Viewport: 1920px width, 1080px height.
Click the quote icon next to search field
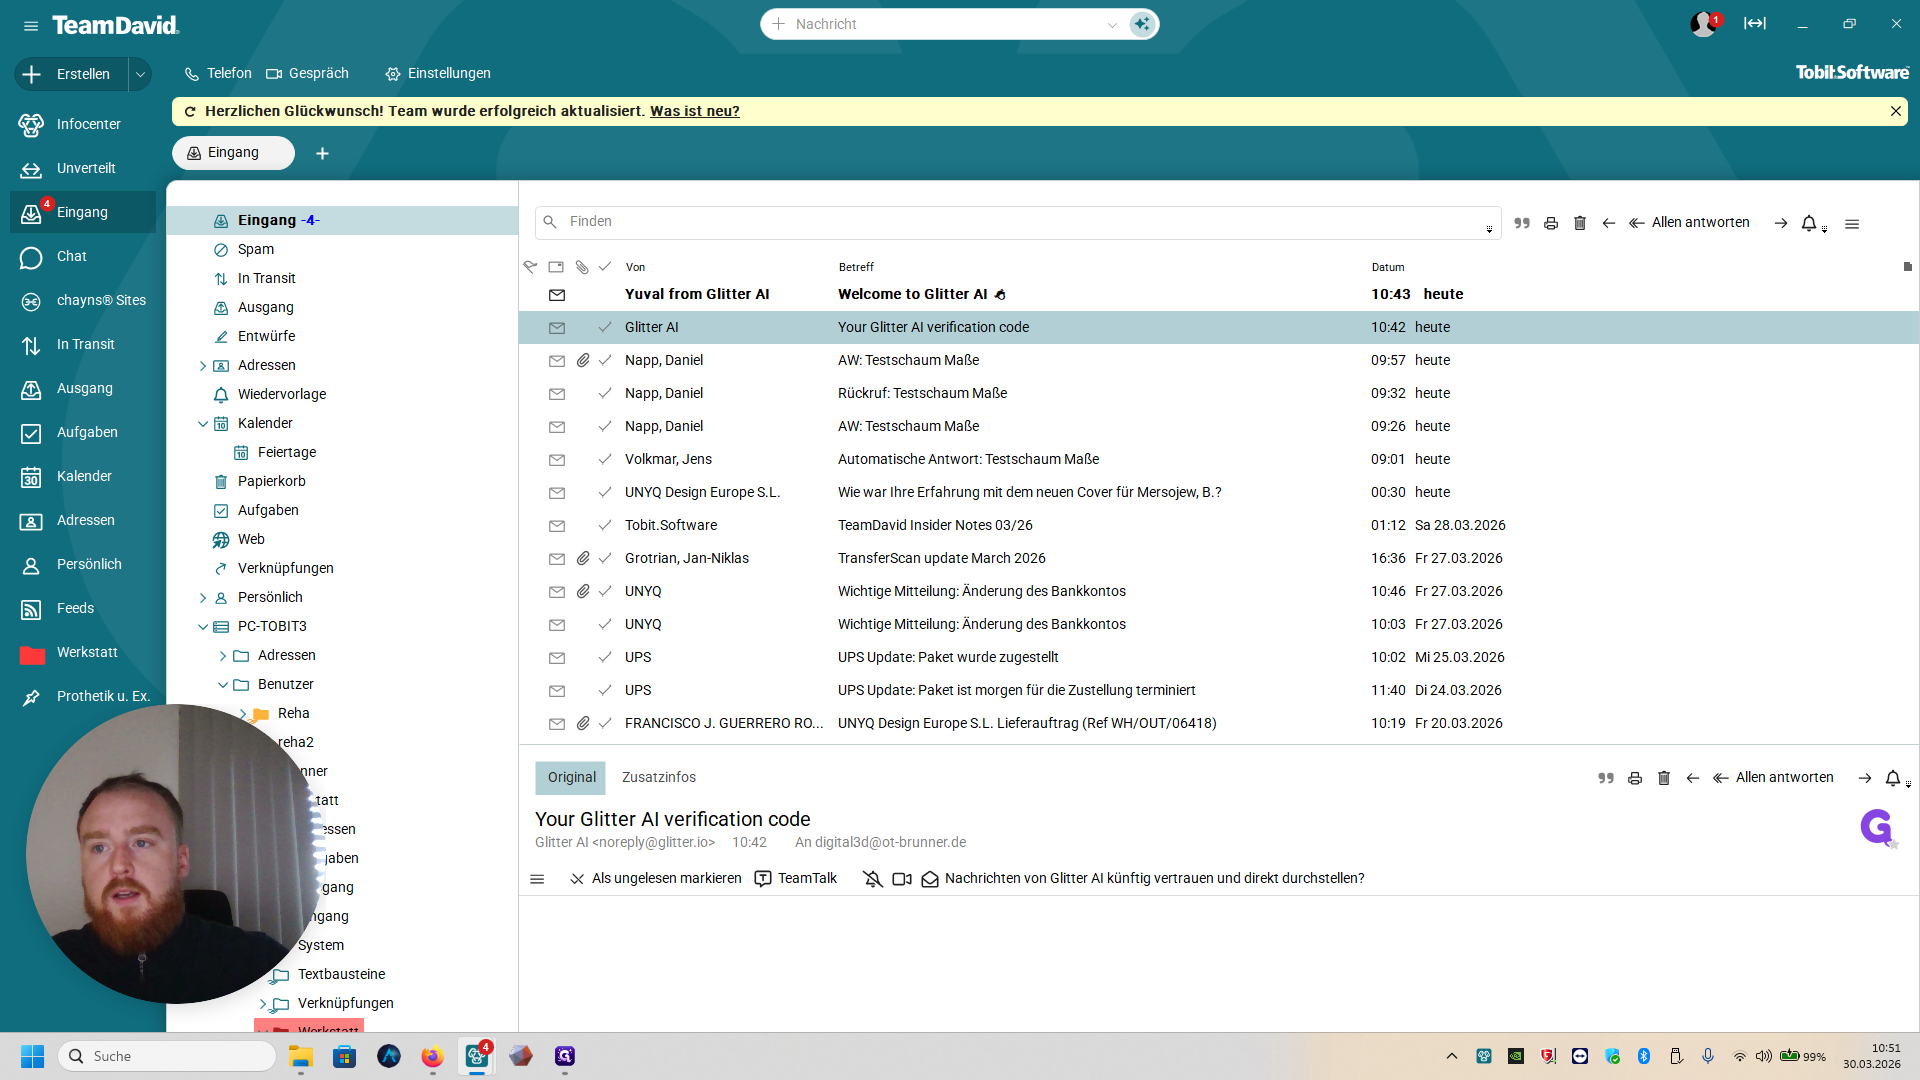point(1522,223)
